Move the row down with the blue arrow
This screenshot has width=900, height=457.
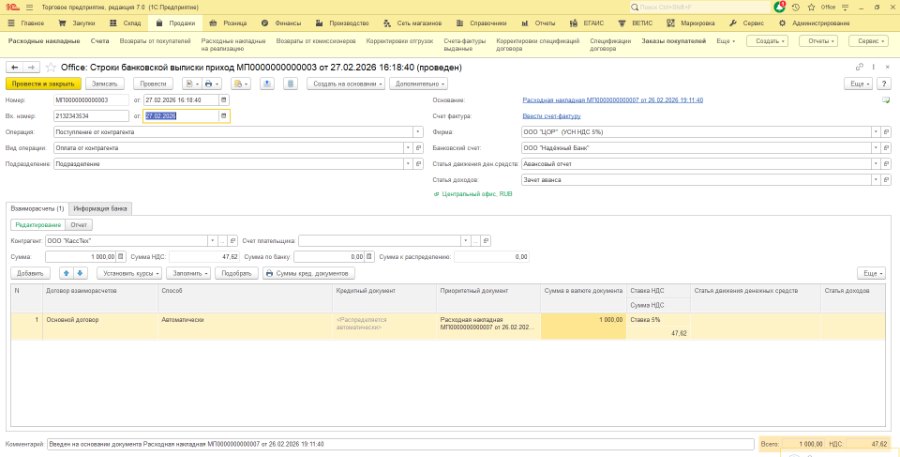point(80,273)
